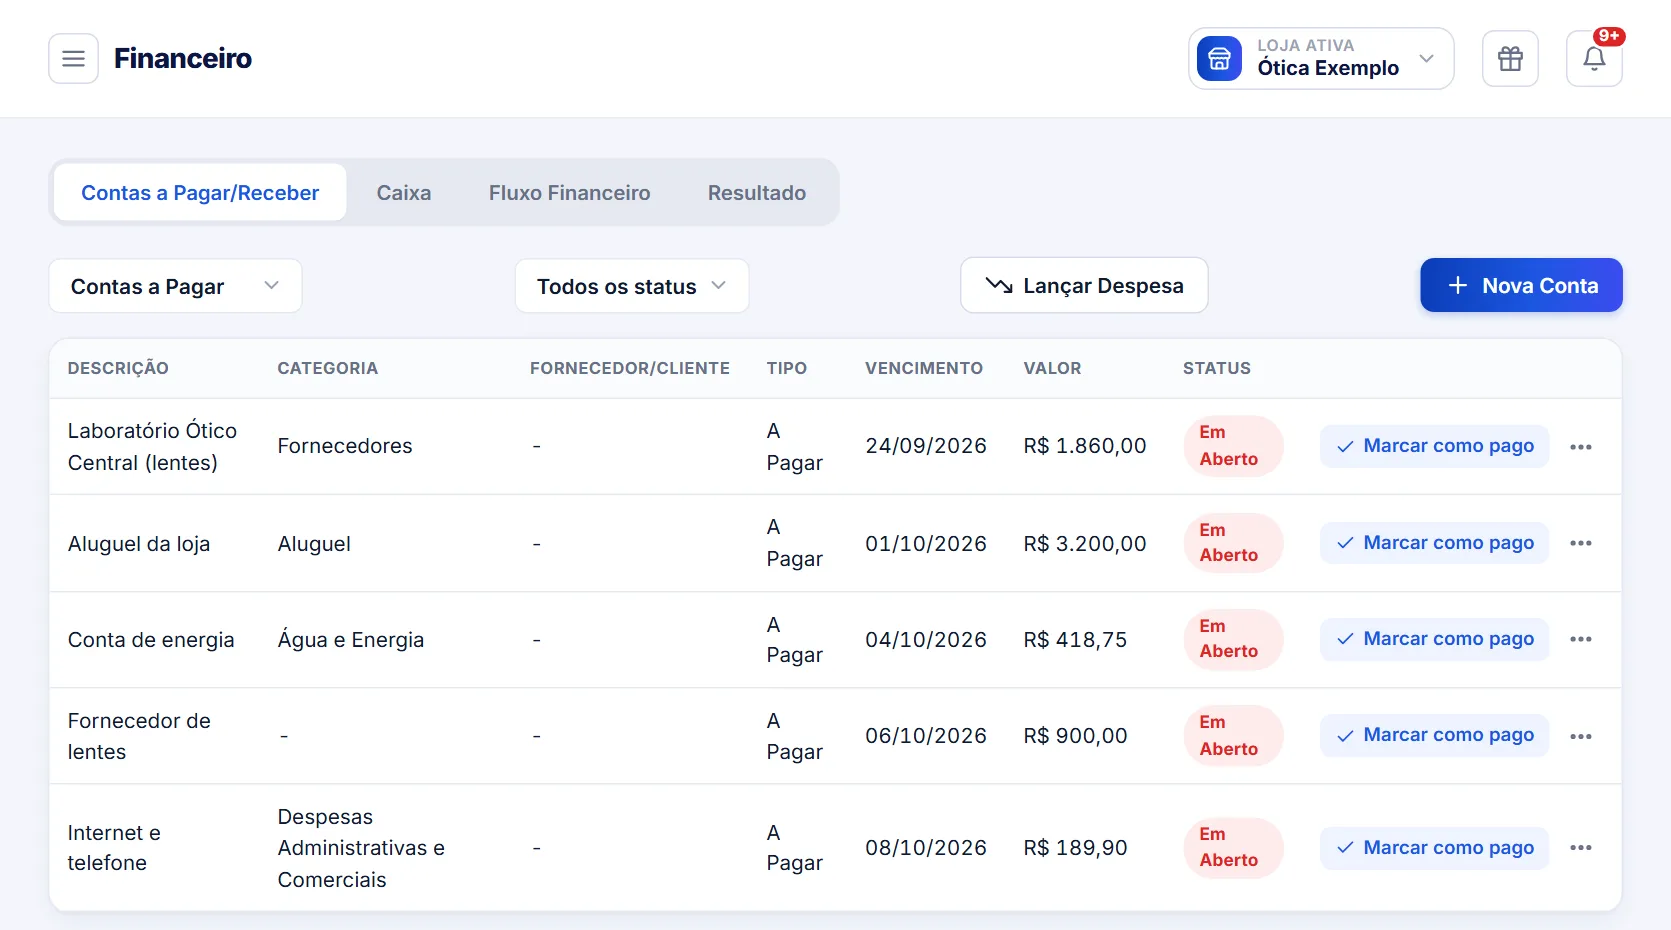The width and height of the screenshot is (1671, 930).
Task: Create a Nova Conta
Action: pyautogui.click(x=1521, y=285)
